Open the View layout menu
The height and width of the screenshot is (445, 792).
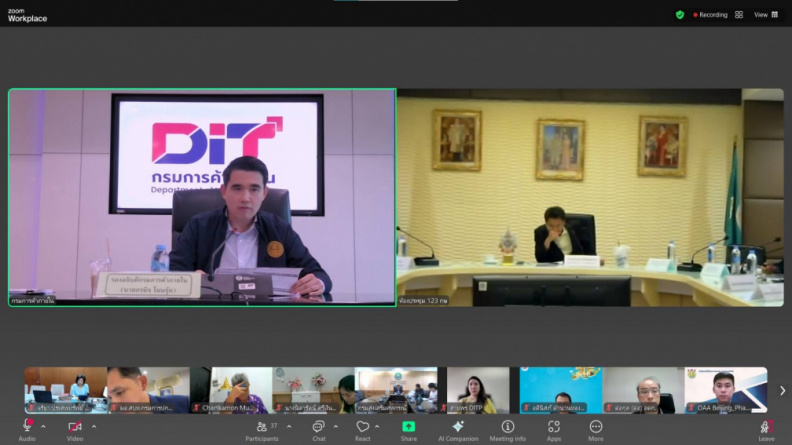pyautogui.click(x=766, y=15)
